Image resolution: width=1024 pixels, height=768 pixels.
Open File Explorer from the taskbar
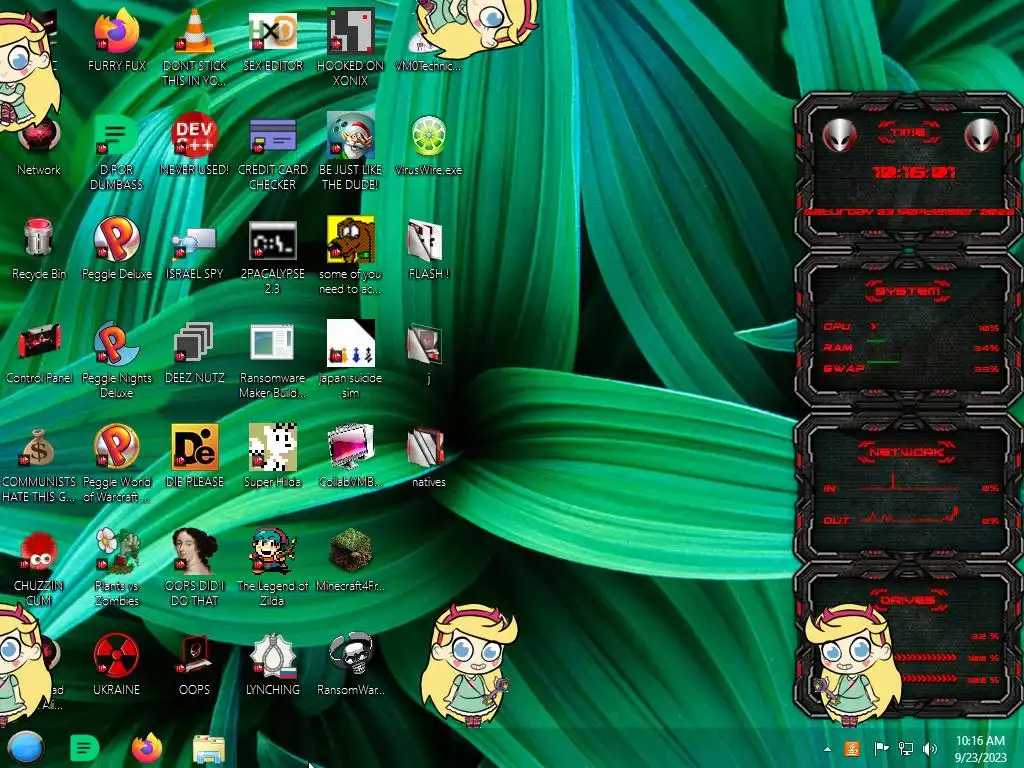[209, 750]
